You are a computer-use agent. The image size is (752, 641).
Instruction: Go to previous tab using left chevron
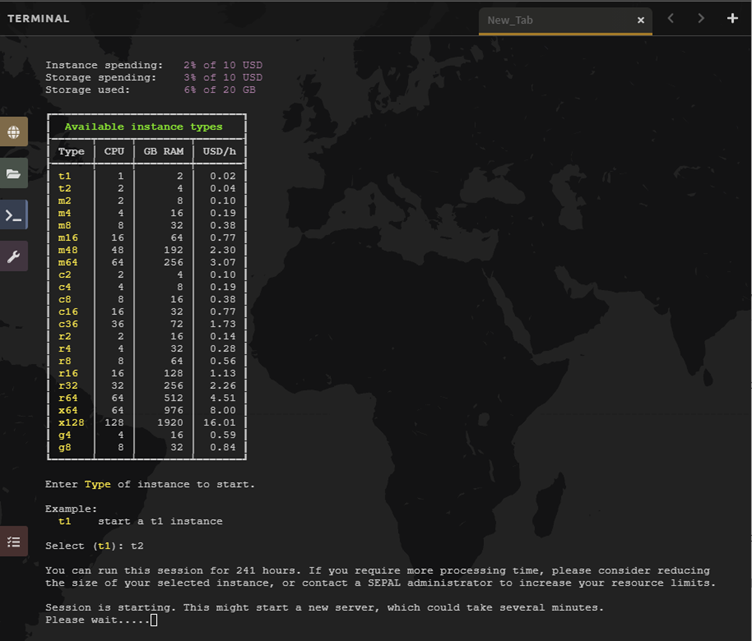671,19
